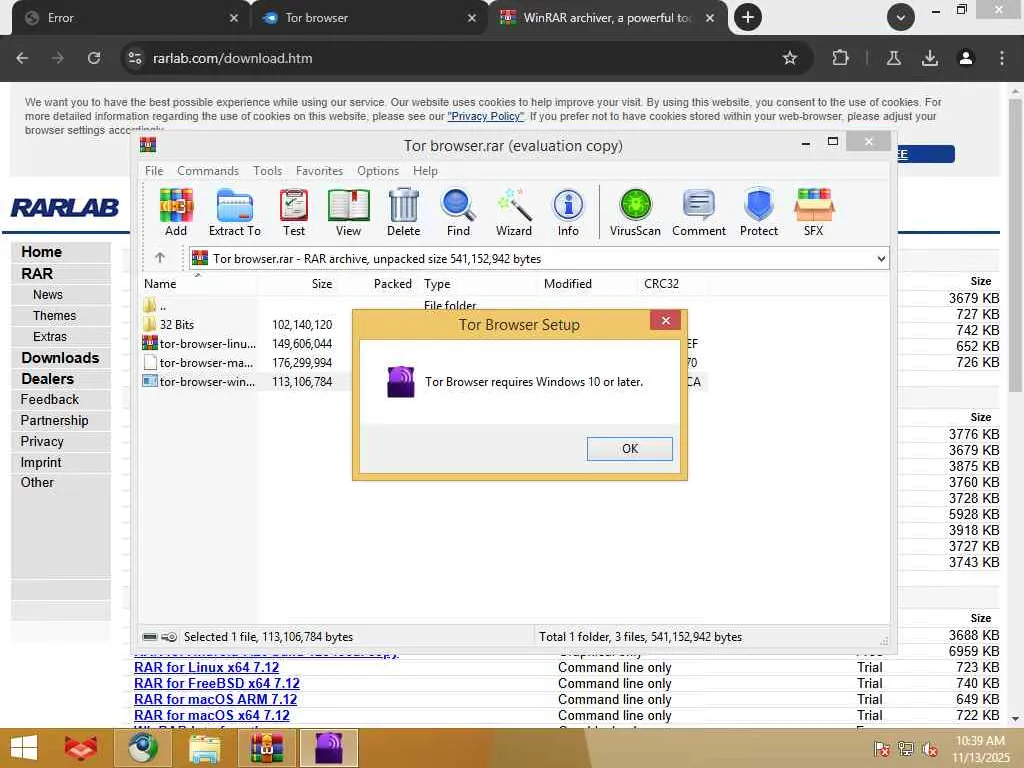Open the View tool in WinRAR
This screenshot has width=1024, height=768.
348,212
